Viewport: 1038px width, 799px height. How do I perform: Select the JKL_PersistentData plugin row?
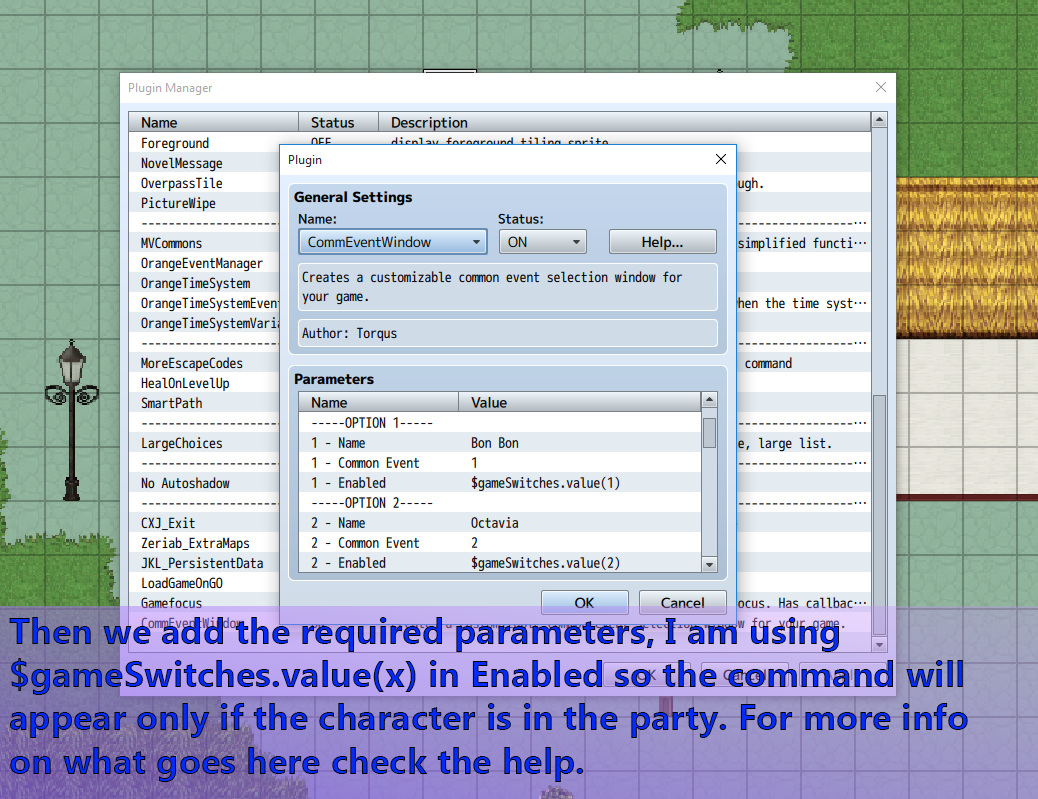[x=205, y=563]
